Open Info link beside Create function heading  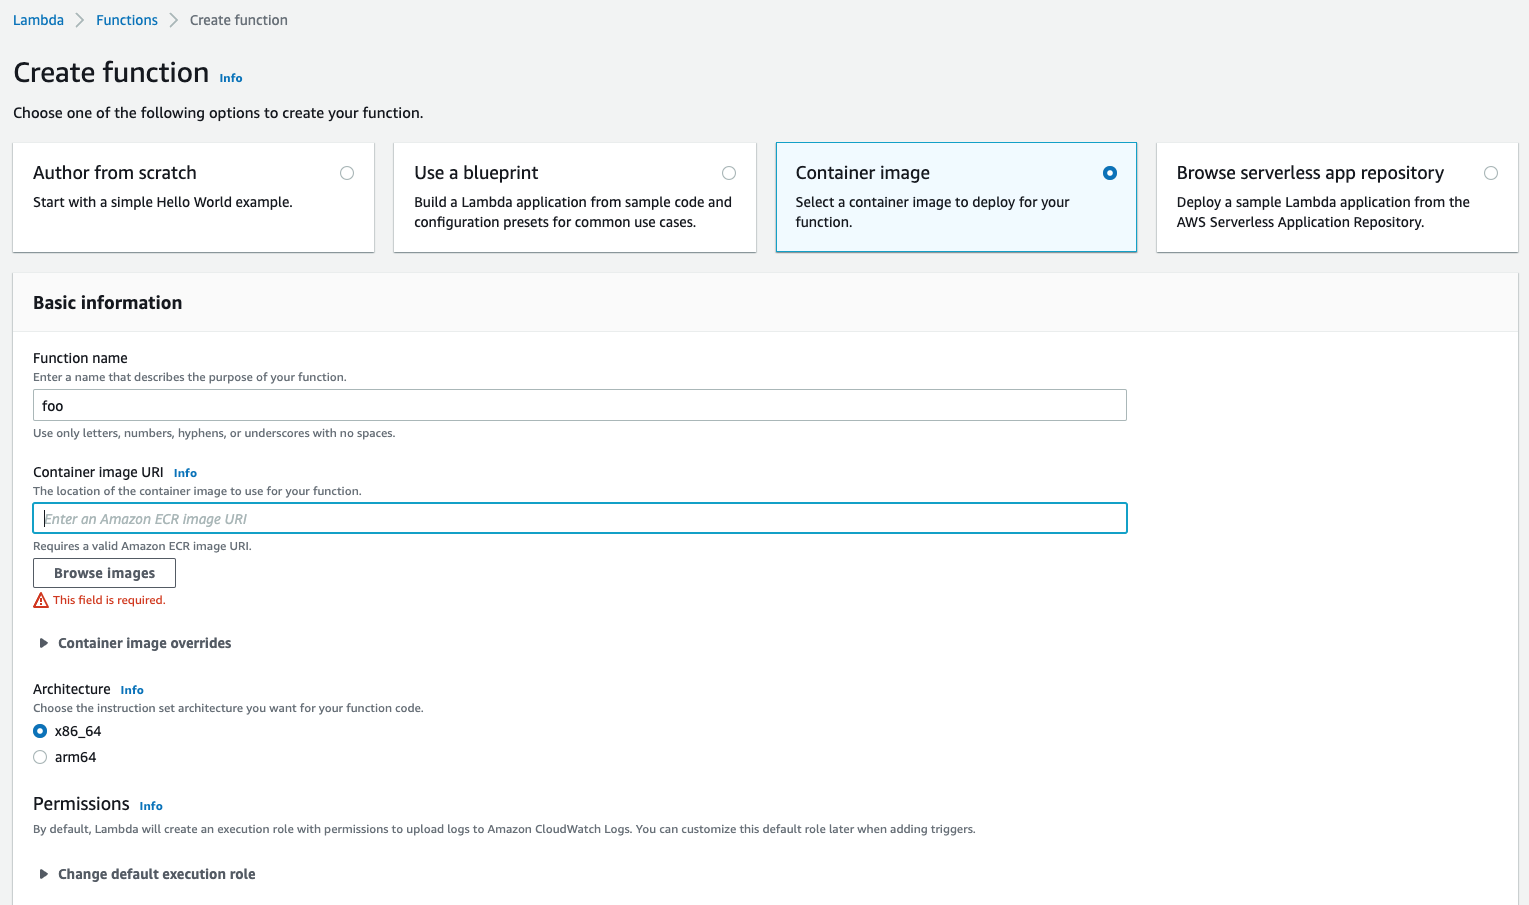point(231,78)
